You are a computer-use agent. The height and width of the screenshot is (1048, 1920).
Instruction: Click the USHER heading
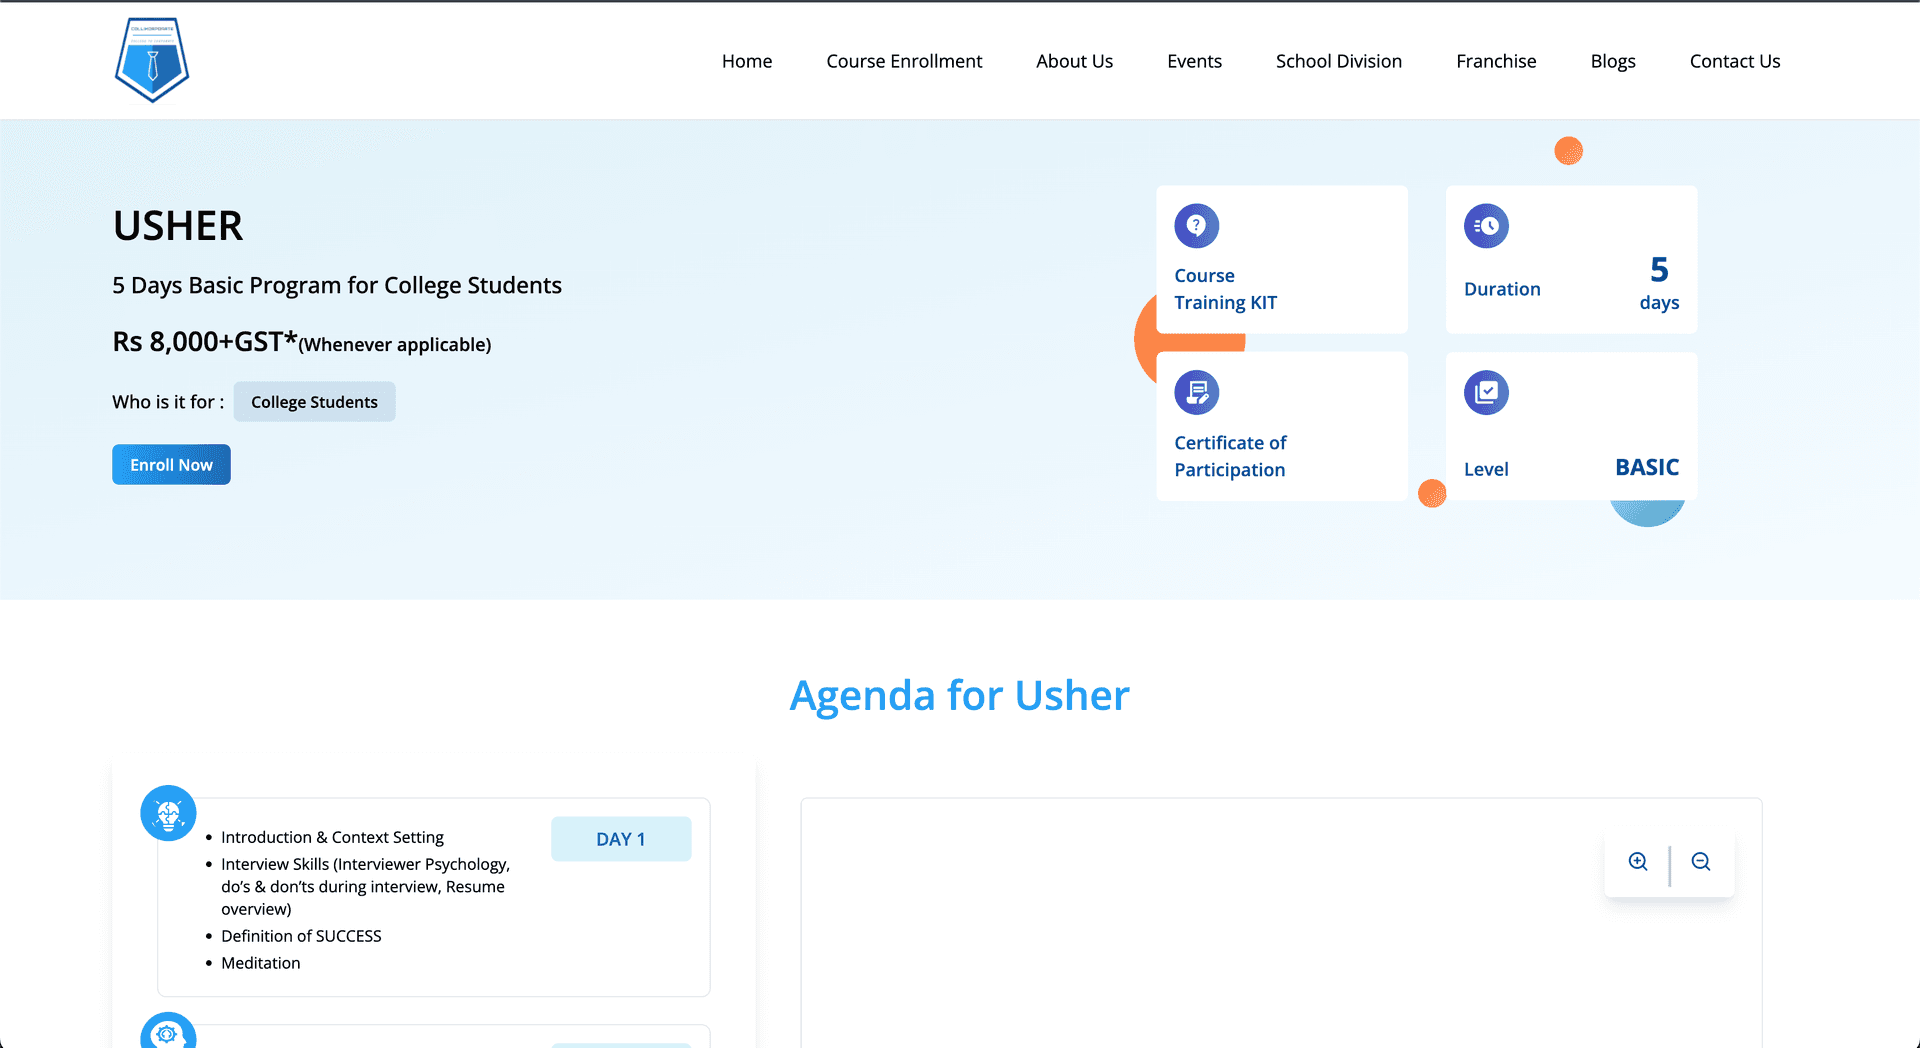[178, 226]
